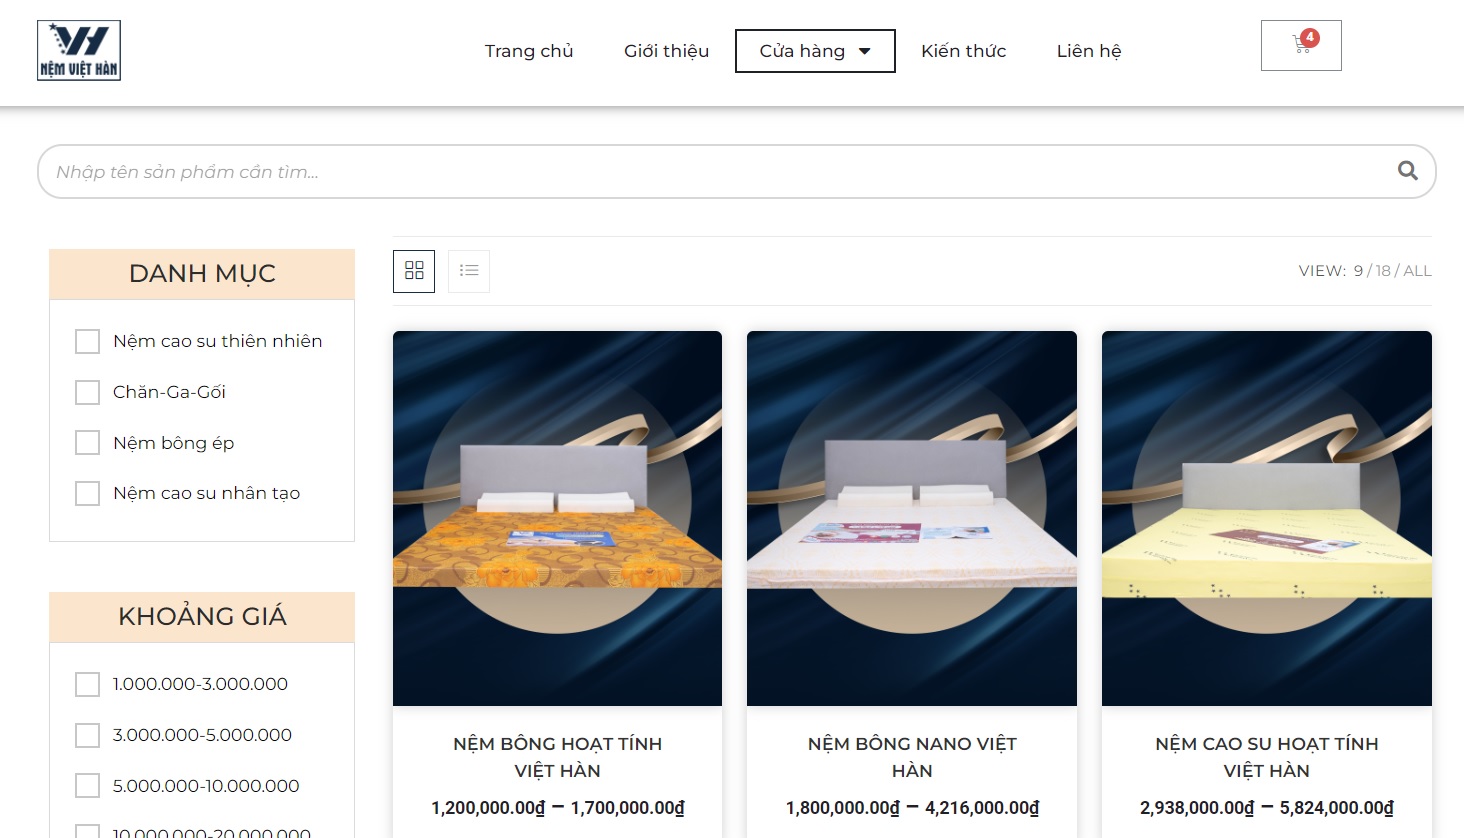Check Nệm cao su thiên nhiên category
Viewport: 1464px width, 838px height.
click(x=88, y=341)
